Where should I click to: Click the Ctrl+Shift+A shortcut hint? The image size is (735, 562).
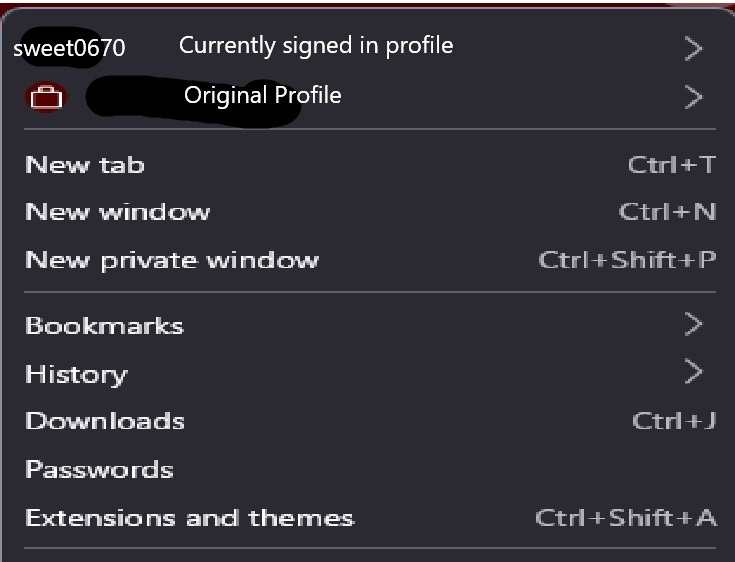tap(626, 518)
